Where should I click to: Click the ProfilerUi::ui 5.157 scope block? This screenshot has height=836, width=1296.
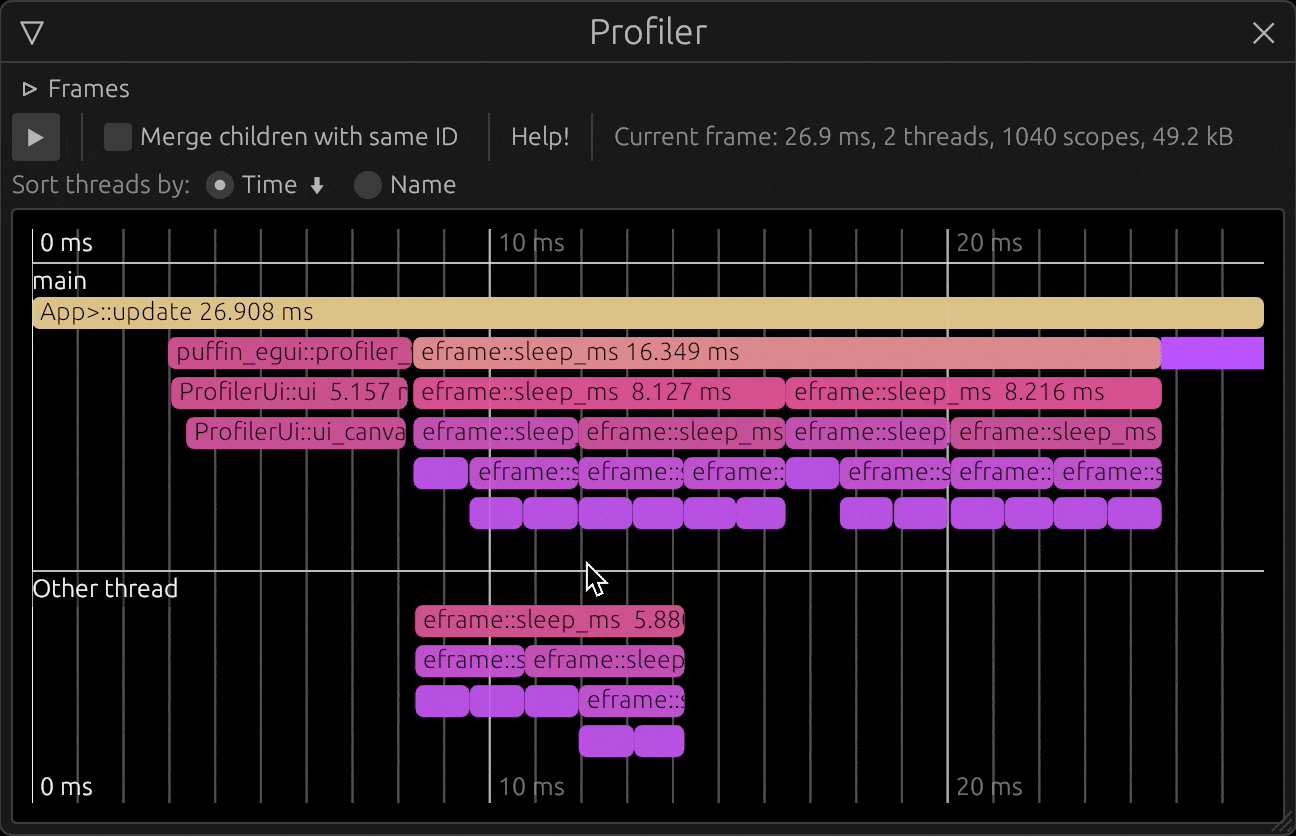coord(289,392)
